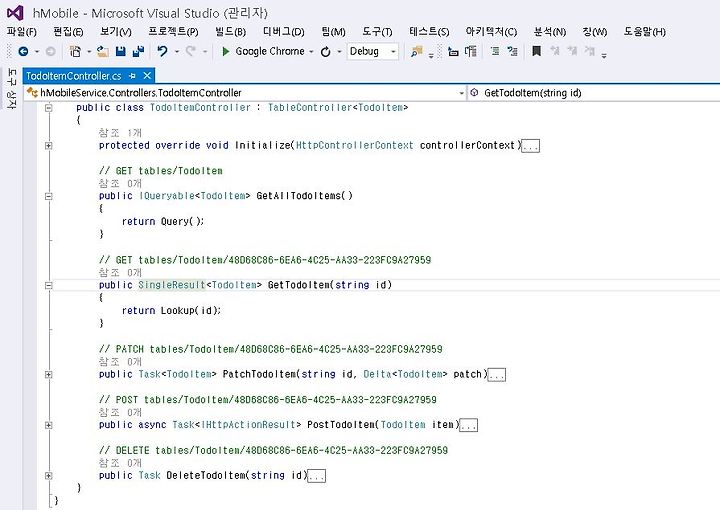
Task: Open the 도구(T) menu
Action: pos(377,32)
